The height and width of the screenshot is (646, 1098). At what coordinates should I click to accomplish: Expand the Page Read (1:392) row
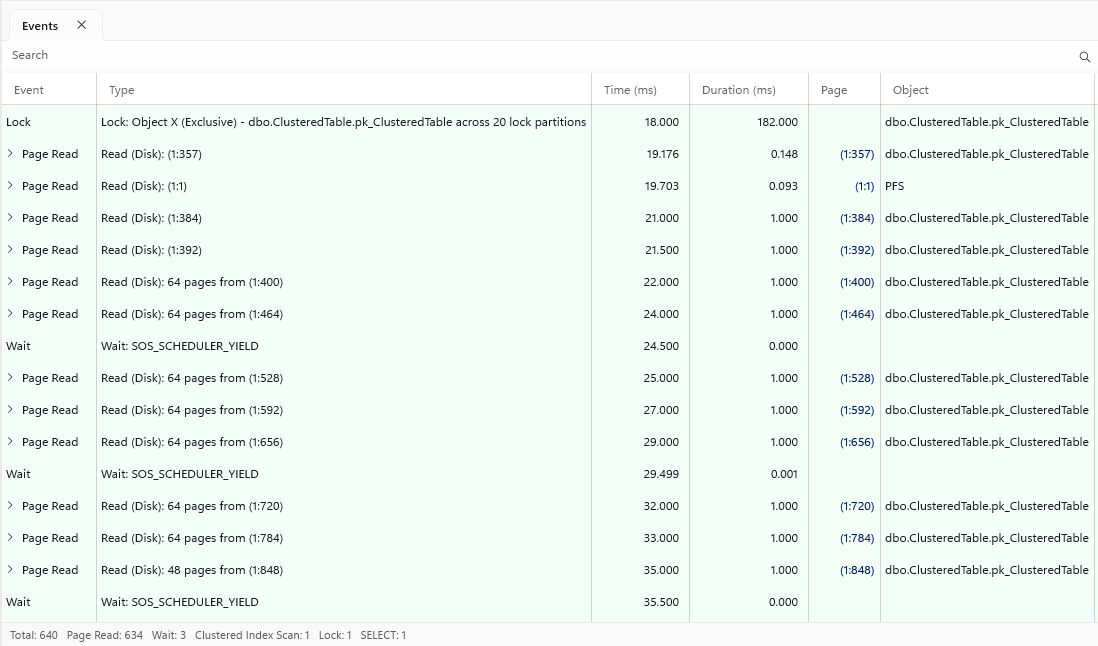10,249
